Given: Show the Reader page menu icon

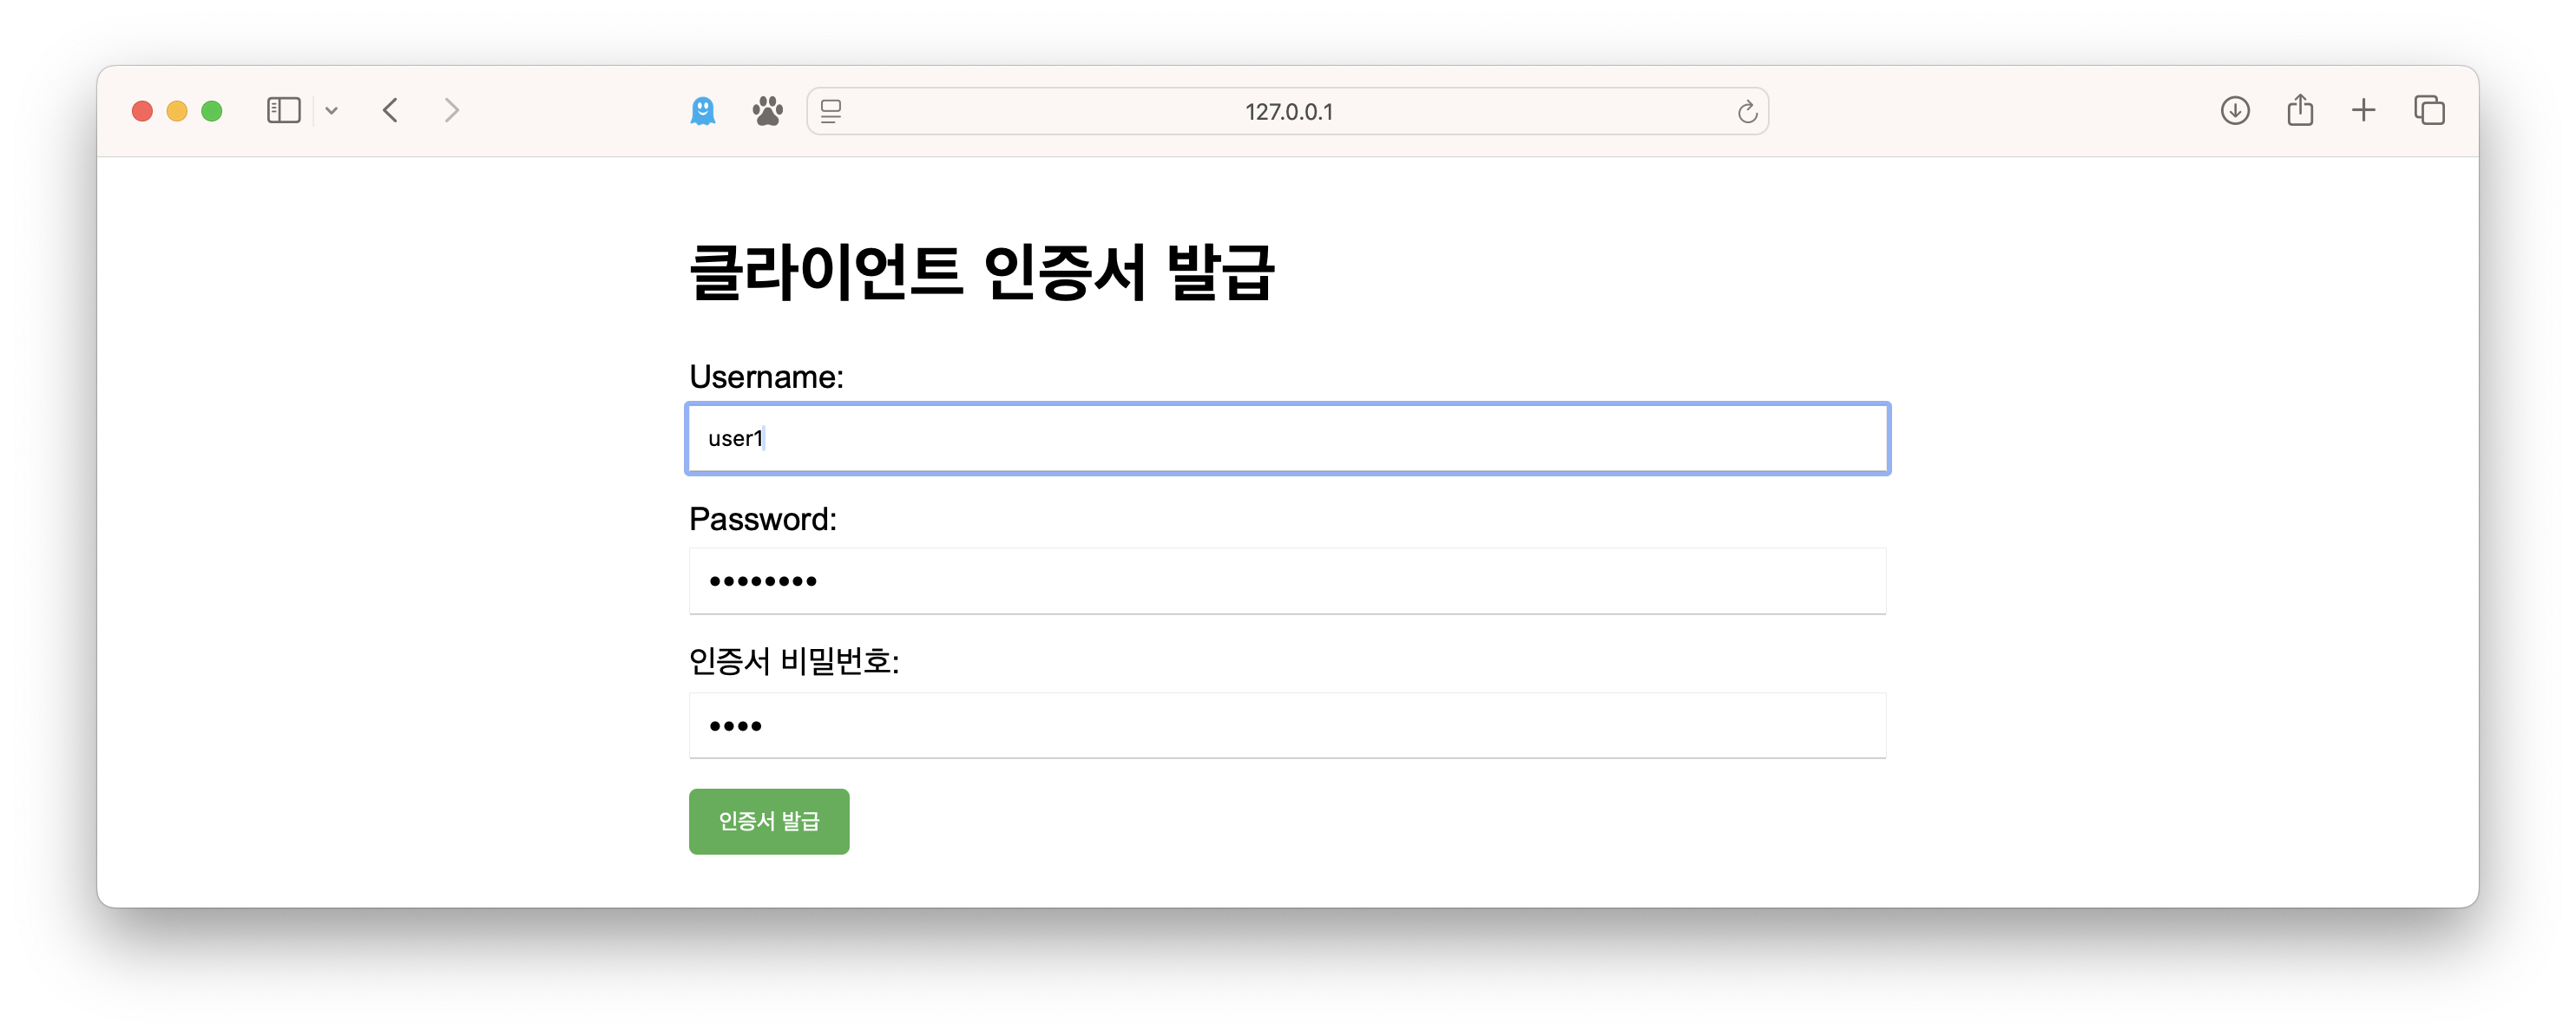Looking at the screenshot, I should click(x=831, y=111).
